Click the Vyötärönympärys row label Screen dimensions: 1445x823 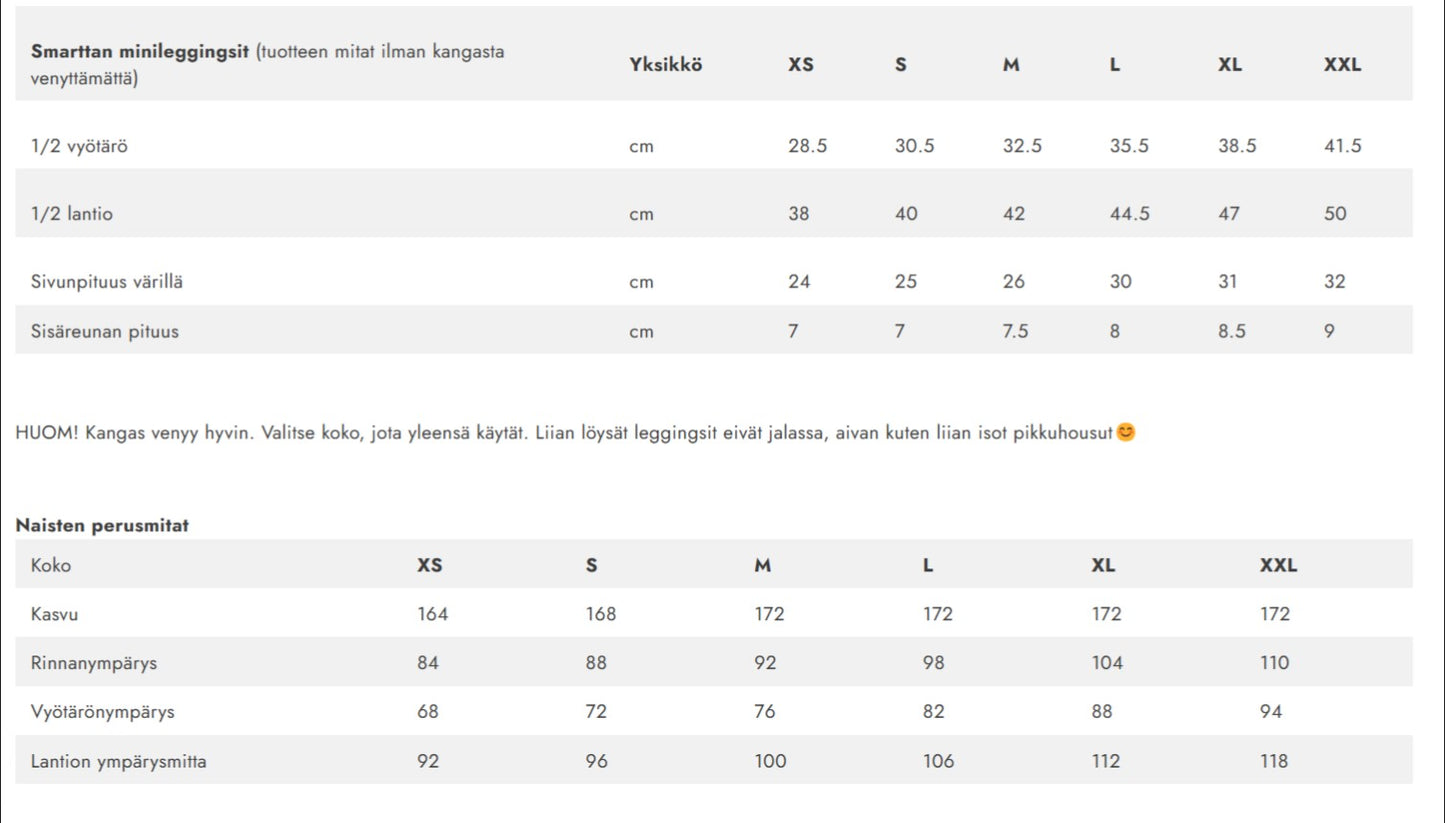click(x=103, y=712)
